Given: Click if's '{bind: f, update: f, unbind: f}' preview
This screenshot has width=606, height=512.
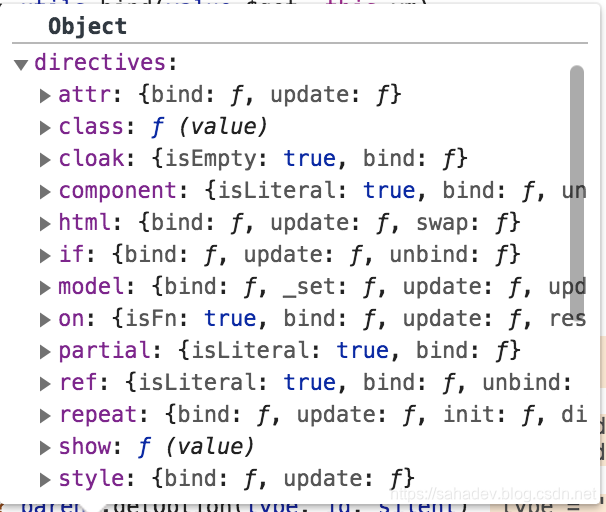Looking at the screenshot, I should point(316,255).
